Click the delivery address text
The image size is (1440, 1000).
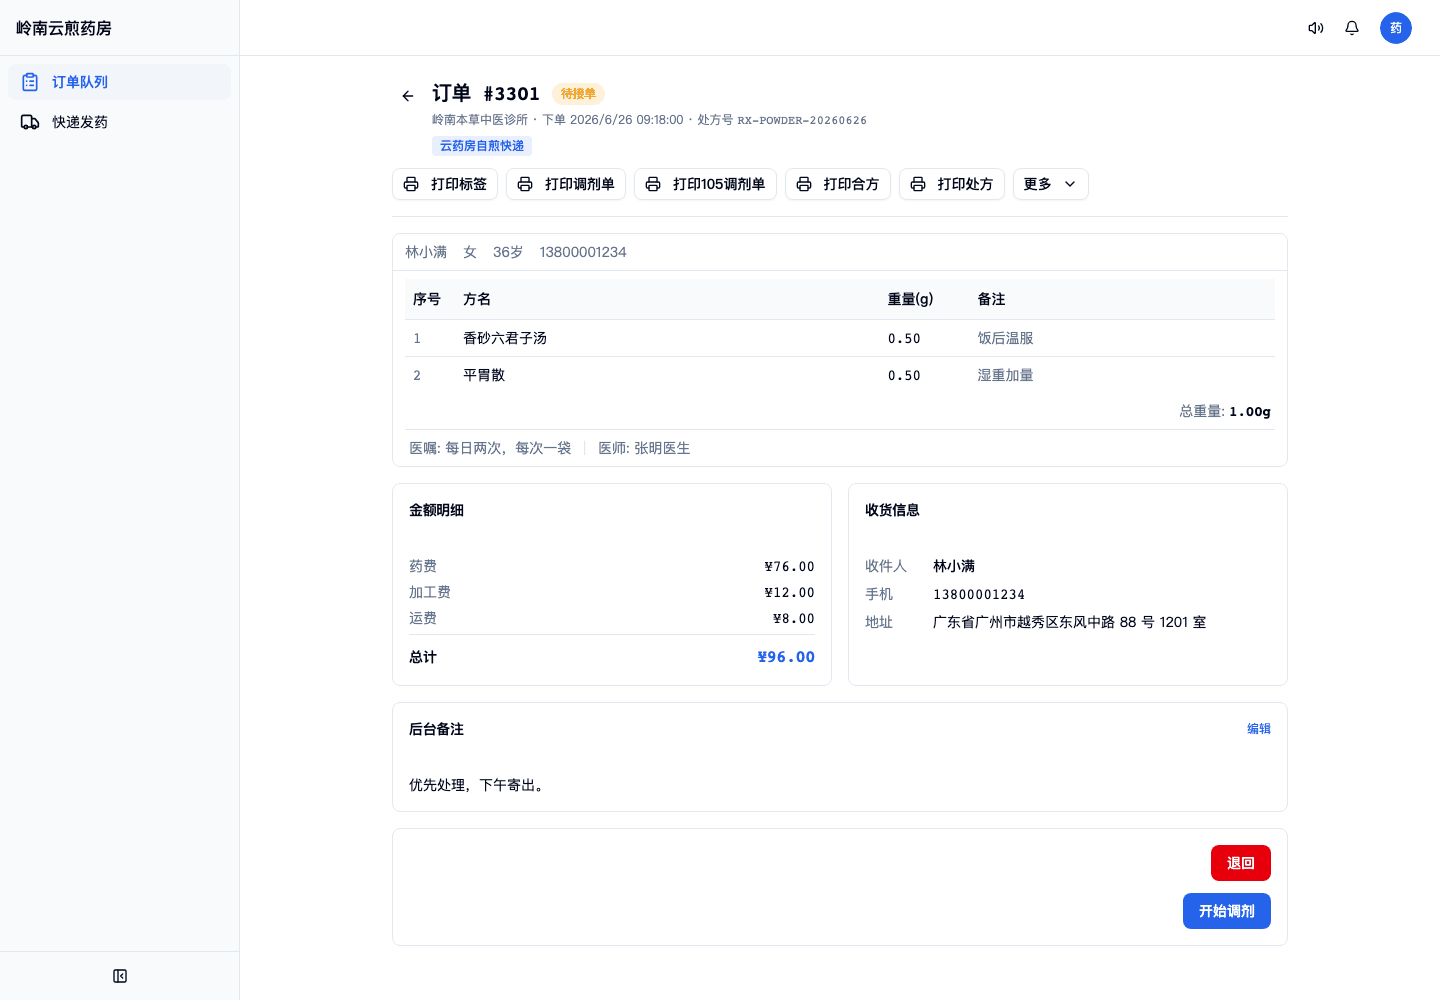click(1069, 622)
